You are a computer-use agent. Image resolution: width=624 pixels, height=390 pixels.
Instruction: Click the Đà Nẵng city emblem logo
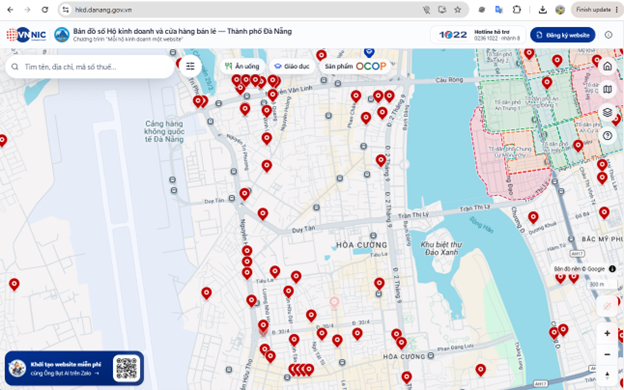pyautogui.click(x=62, y=35)
